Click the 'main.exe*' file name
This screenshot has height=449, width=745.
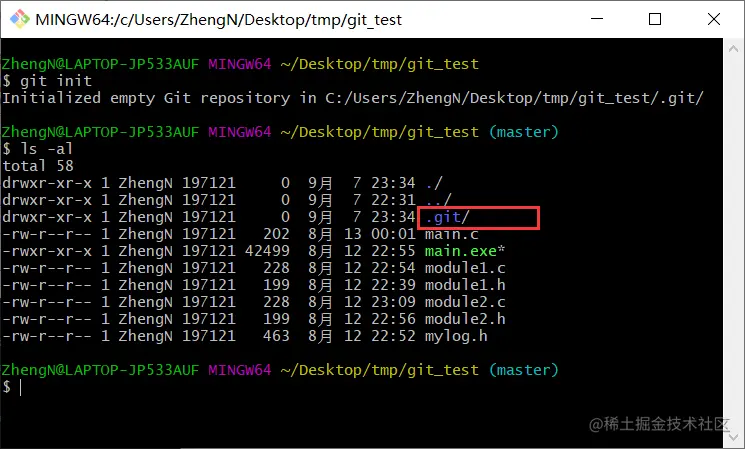point(465,251)
